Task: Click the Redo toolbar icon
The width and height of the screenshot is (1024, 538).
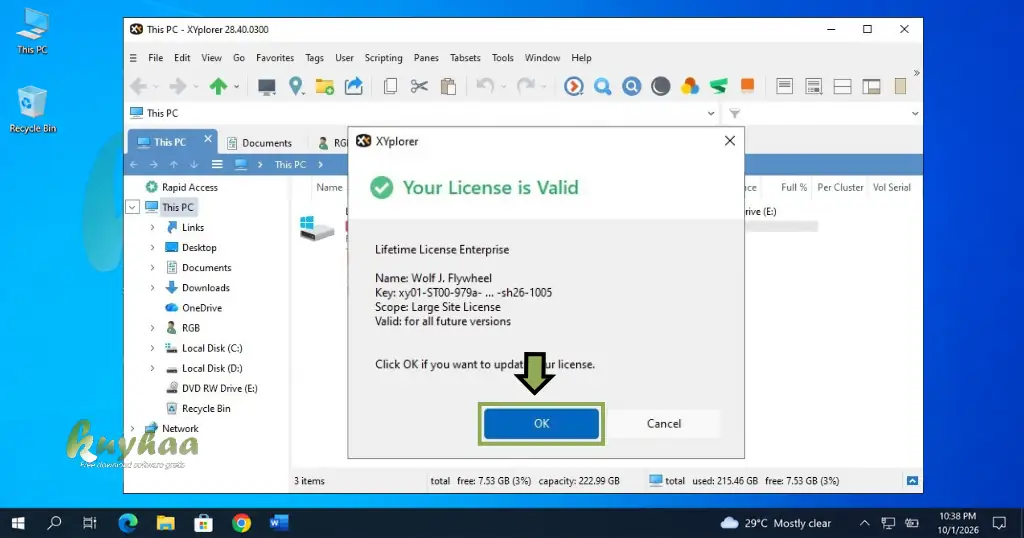Action: point(526,86)
